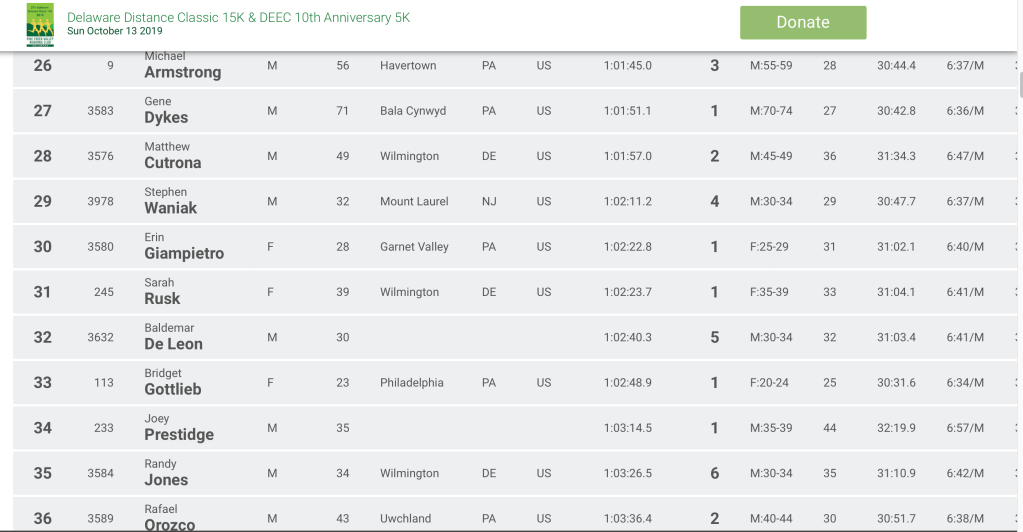Screen dimensions: 1023x532
Task: Click the Sun October 13 2019 date text
Action: (114, 31)
